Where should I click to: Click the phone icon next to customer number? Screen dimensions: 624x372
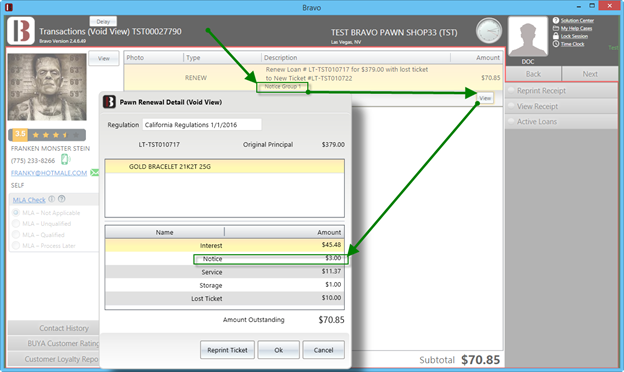(x=64, y=160)
